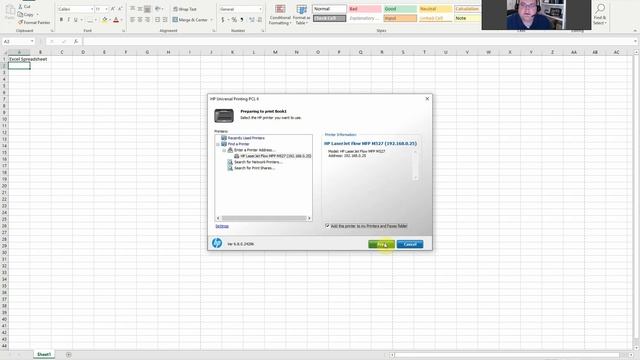Apply the Good cell style
The image size is (640, 360).
[x=400, y=9]
